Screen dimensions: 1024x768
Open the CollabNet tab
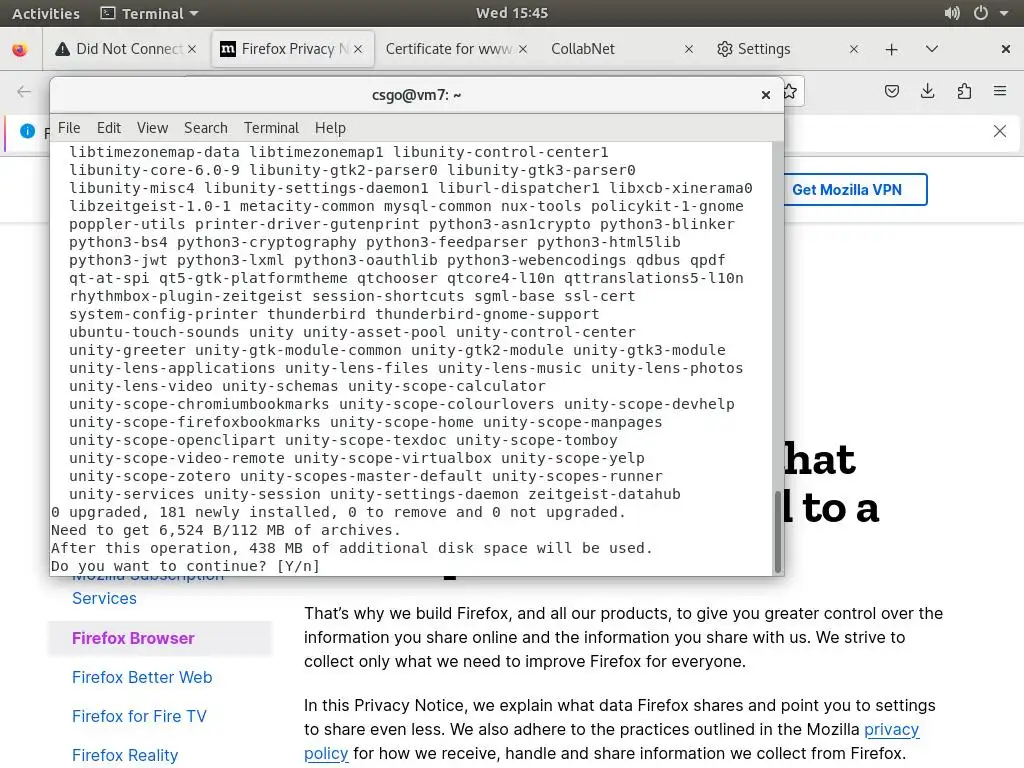point(620,49)
